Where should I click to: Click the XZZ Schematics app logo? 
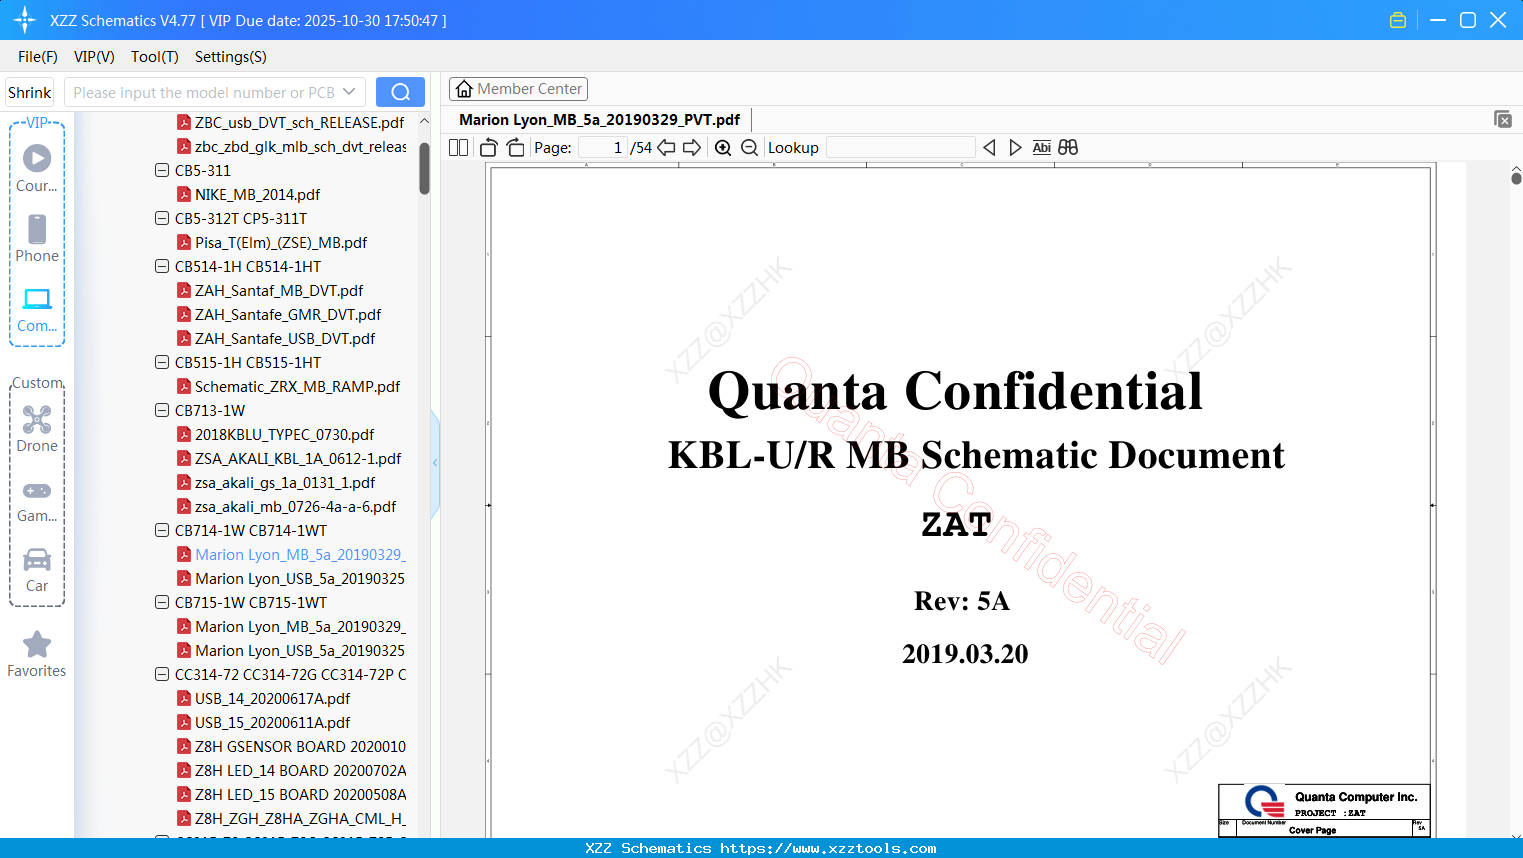pos(25,20)
